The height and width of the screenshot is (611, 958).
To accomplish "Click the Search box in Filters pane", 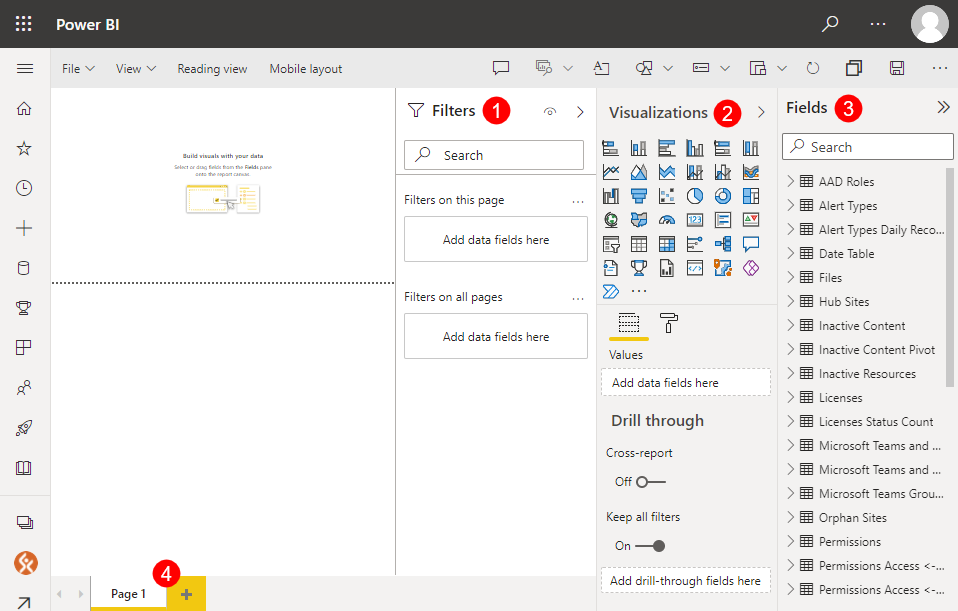I will (x=494, y=155).
